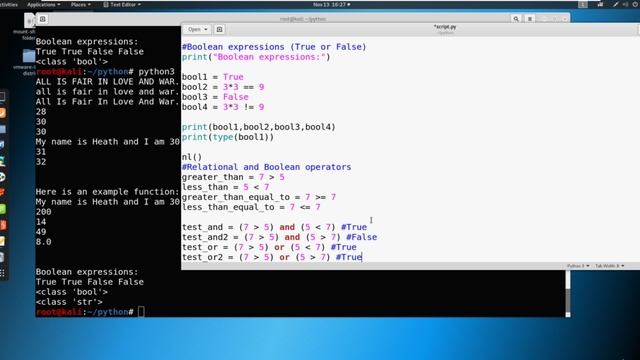Select the mount-sh folder icon on the desktop

click(29, 20)
